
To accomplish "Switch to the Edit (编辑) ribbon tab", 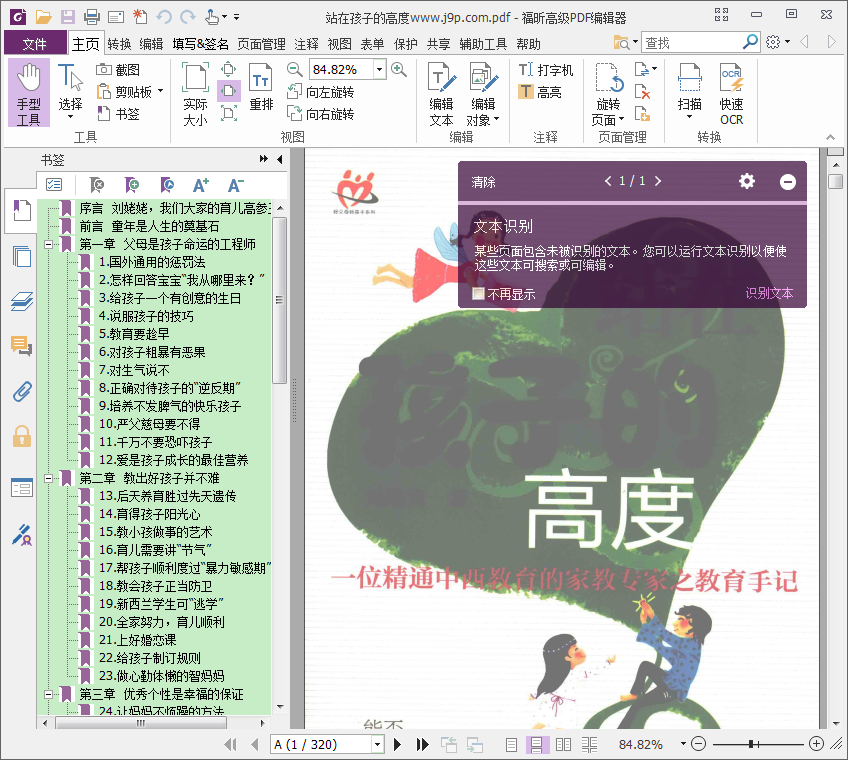I will pos(151,44).
